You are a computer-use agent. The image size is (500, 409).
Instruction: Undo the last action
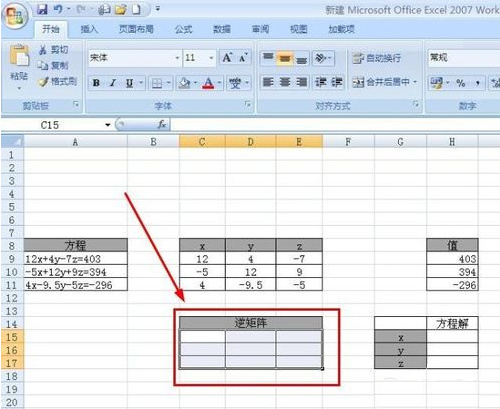point(58,9)
